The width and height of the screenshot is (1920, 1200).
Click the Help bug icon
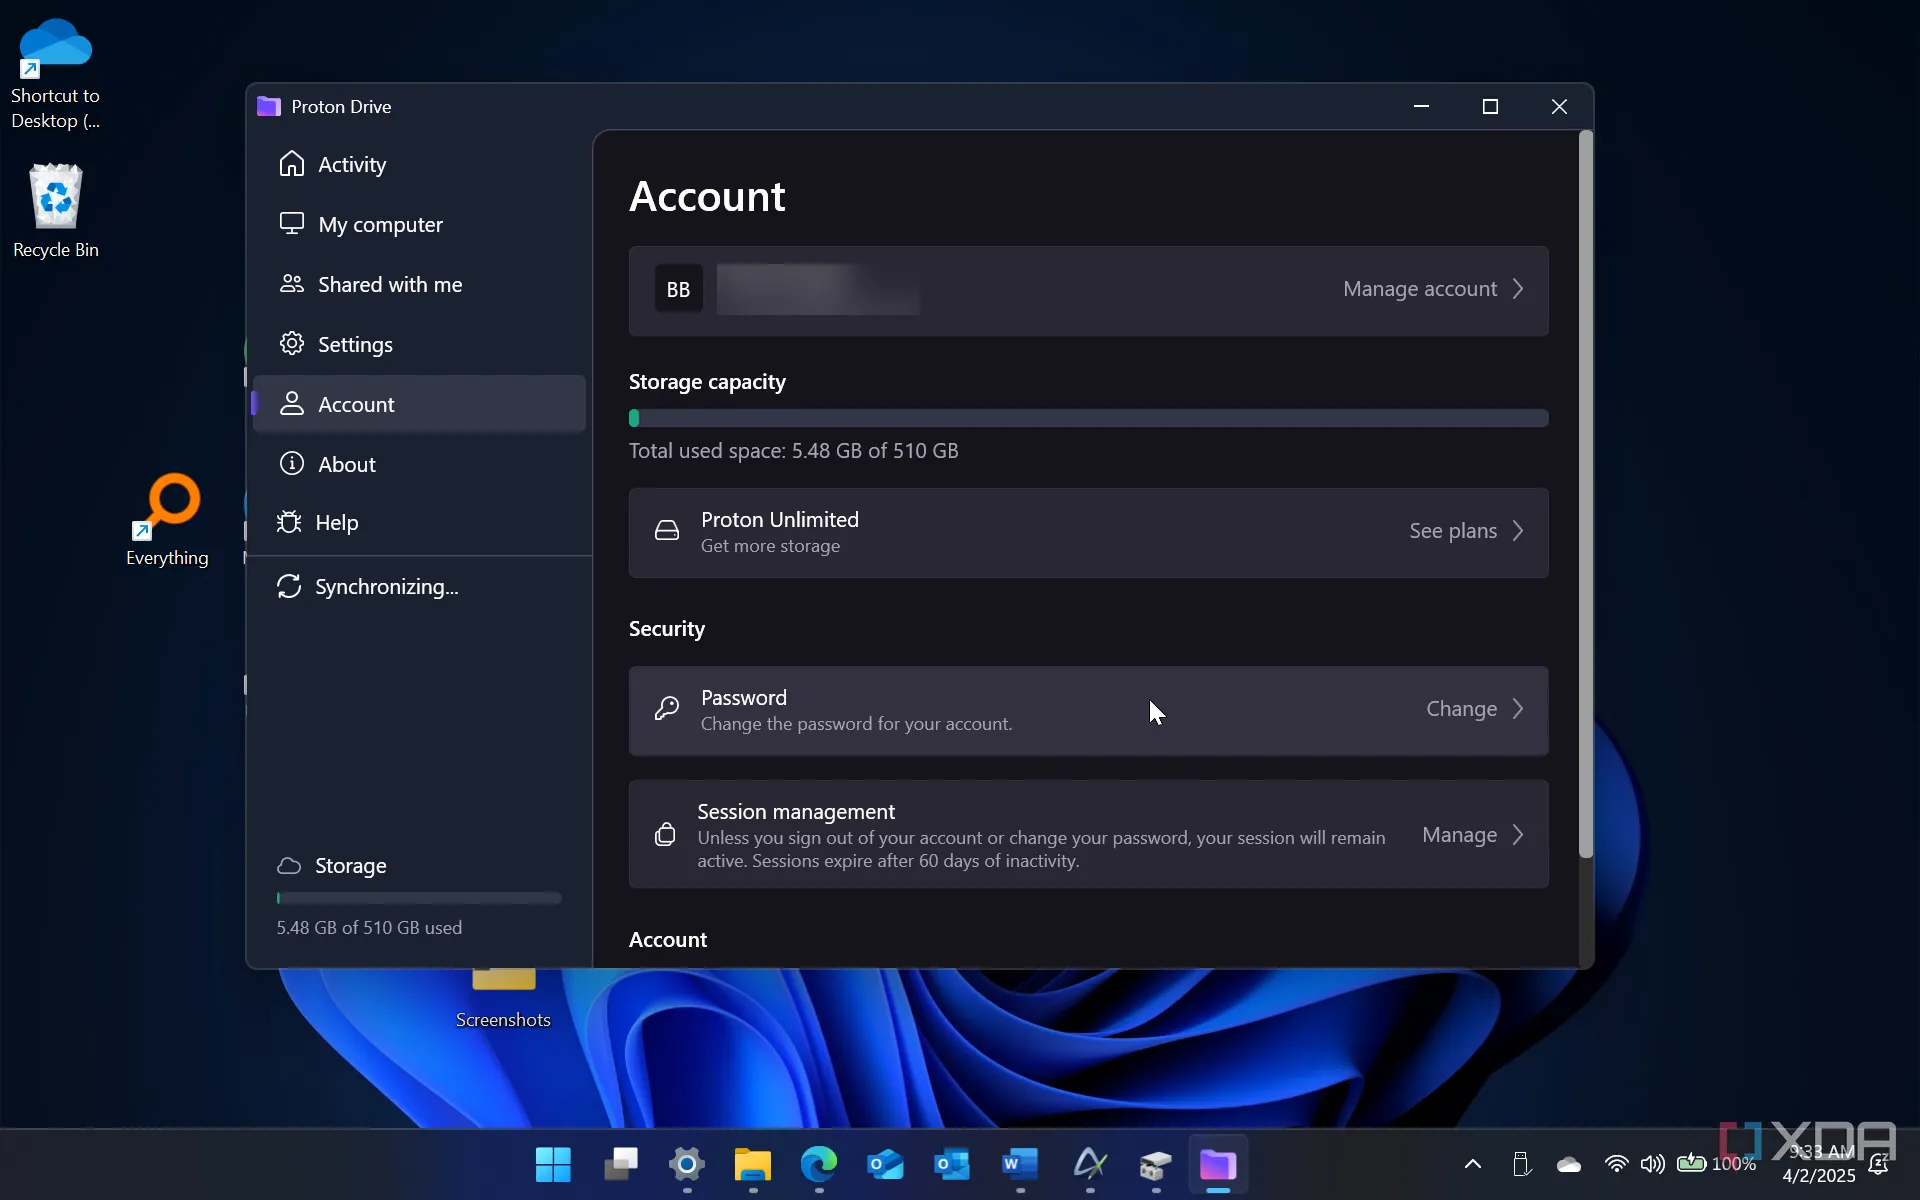[289, 522]
